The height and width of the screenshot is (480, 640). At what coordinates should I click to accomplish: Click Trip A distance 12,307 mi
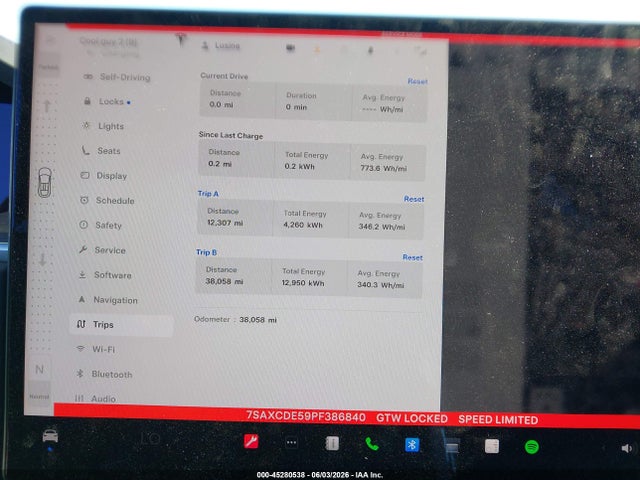pyautogui.click(x=225, y=223)
